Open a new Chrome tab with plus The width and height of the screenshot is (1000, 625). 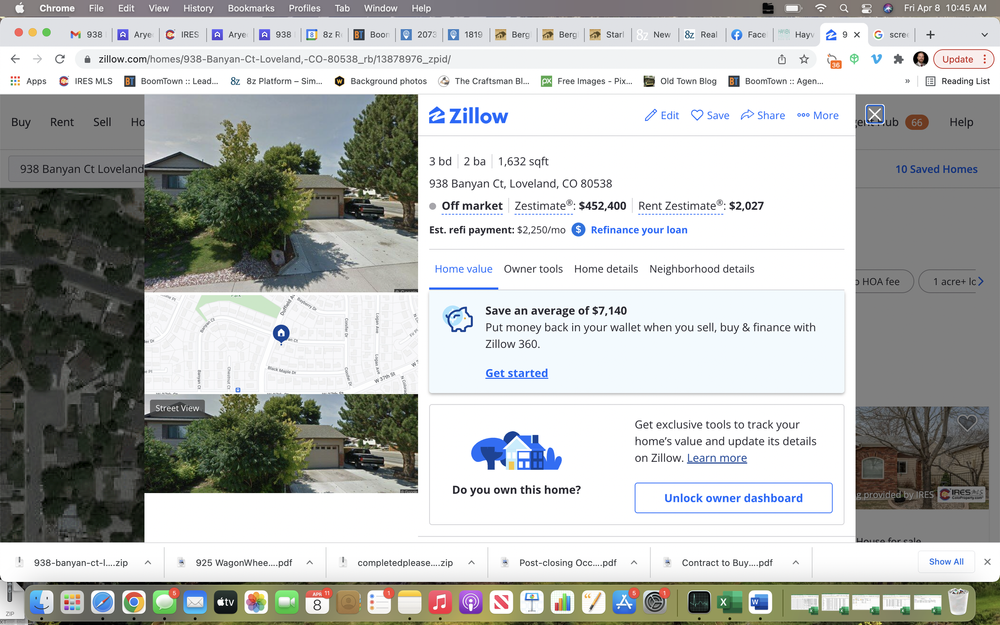click(x=930, y=34)
